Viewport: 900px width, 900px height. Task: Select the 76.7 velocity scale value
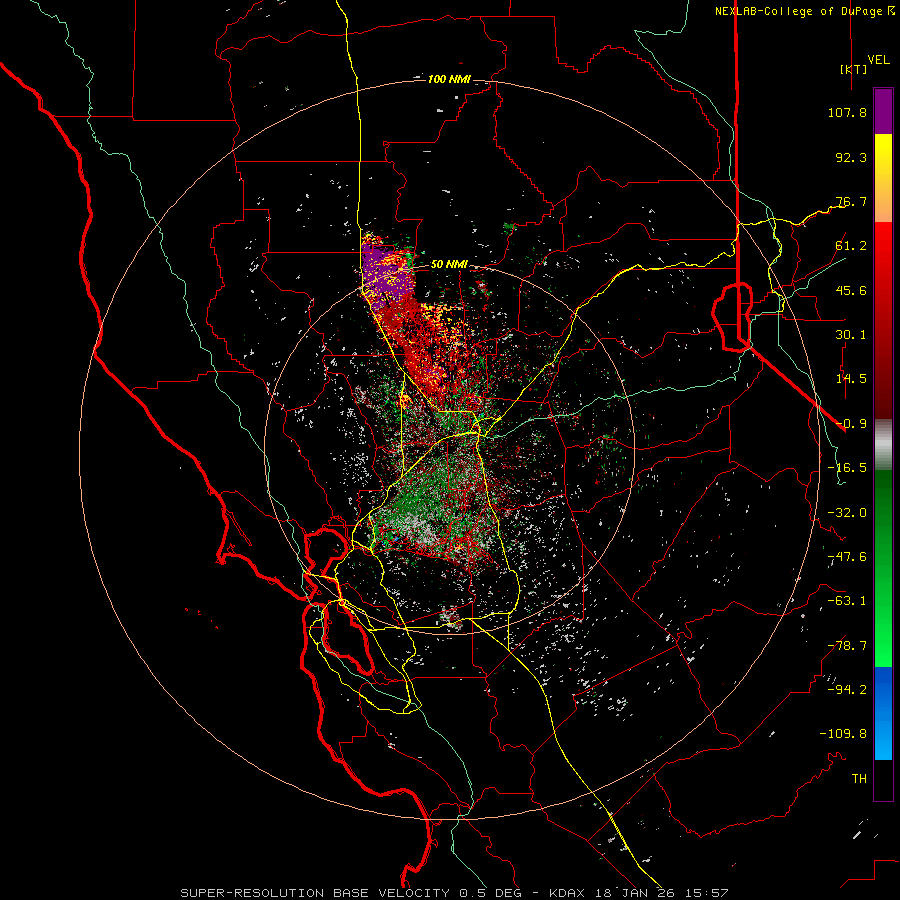(x=851, y=201)
